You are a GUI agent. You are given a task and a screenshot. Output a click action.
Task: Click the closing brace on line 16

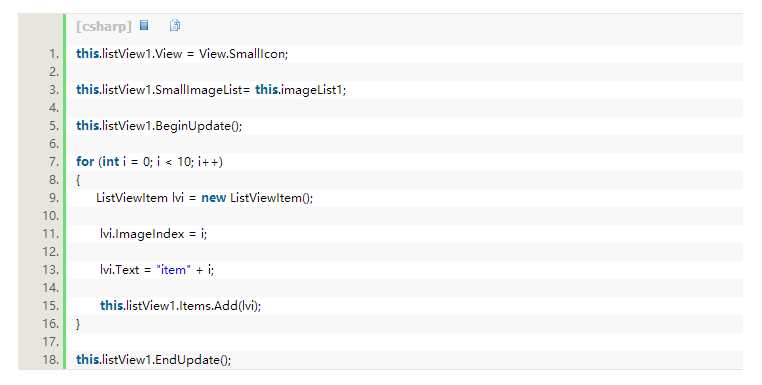[78, 324]
